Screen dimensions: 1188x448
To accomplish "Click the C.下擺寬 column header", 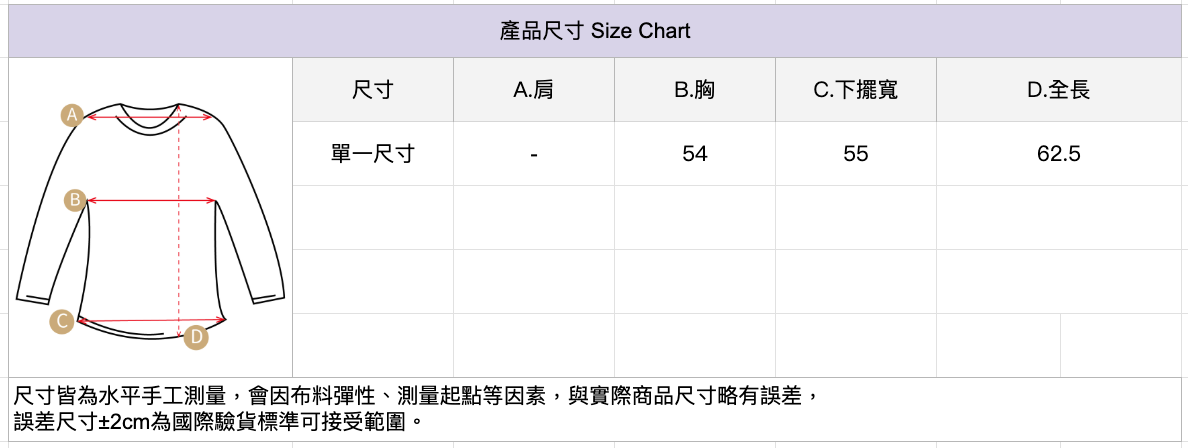I will (856, 90).
